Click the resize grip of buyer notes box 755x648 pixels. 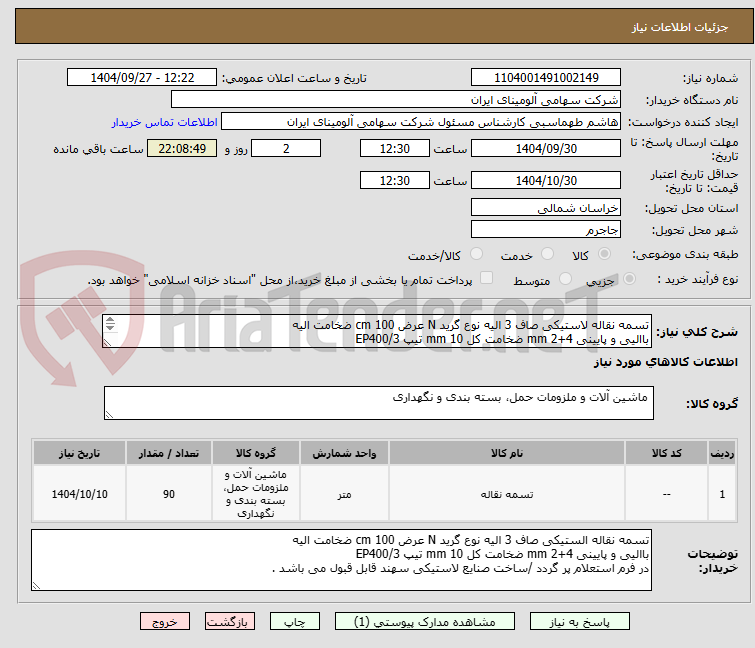pos(37,585)
